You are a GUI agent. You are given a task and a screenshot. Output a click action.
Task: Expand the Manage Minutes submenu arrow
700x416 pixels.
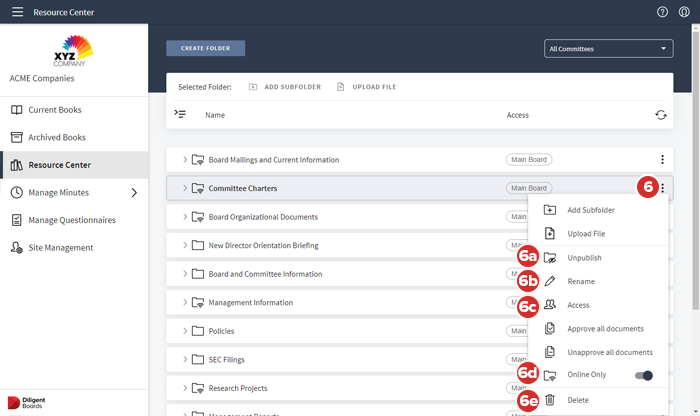click(134, 192)
